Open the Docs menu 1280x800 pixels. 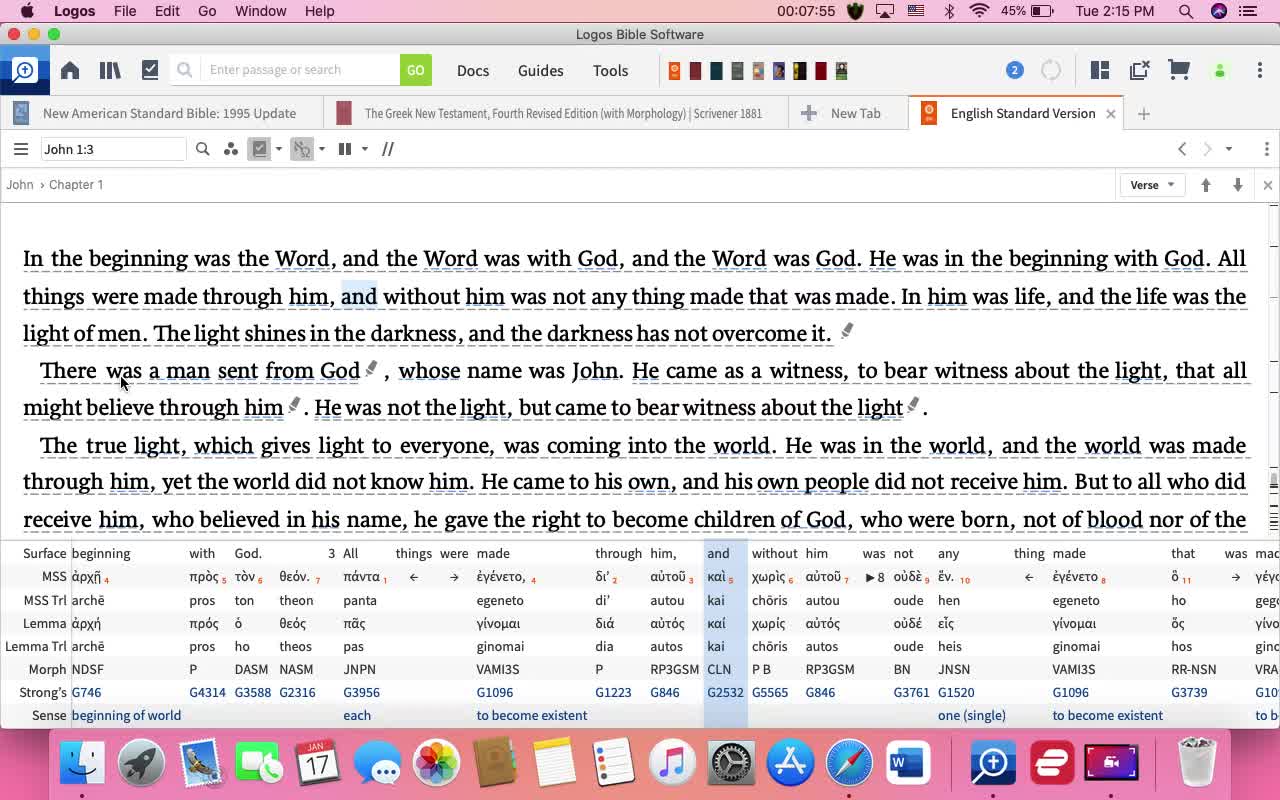coord(473,70)
